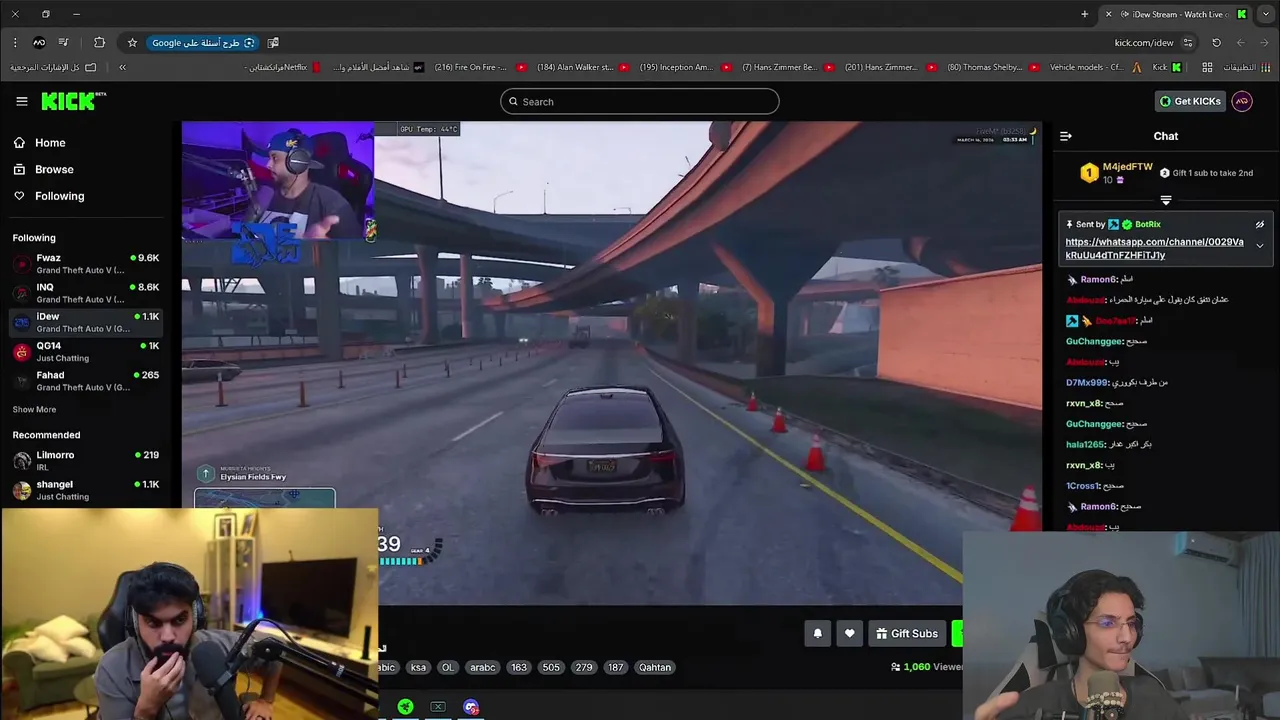Open the Kick hamburger menu
Image resolution: width=1280 pixels, height=720 pixels.
coord(22,101)
